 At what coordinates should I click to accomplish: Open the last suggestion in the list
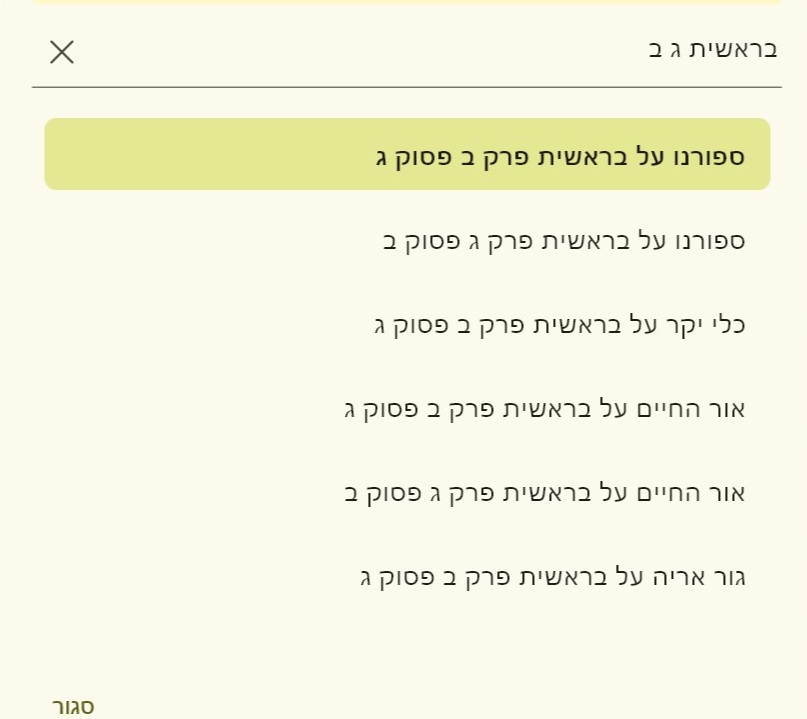tap(552, 577)
